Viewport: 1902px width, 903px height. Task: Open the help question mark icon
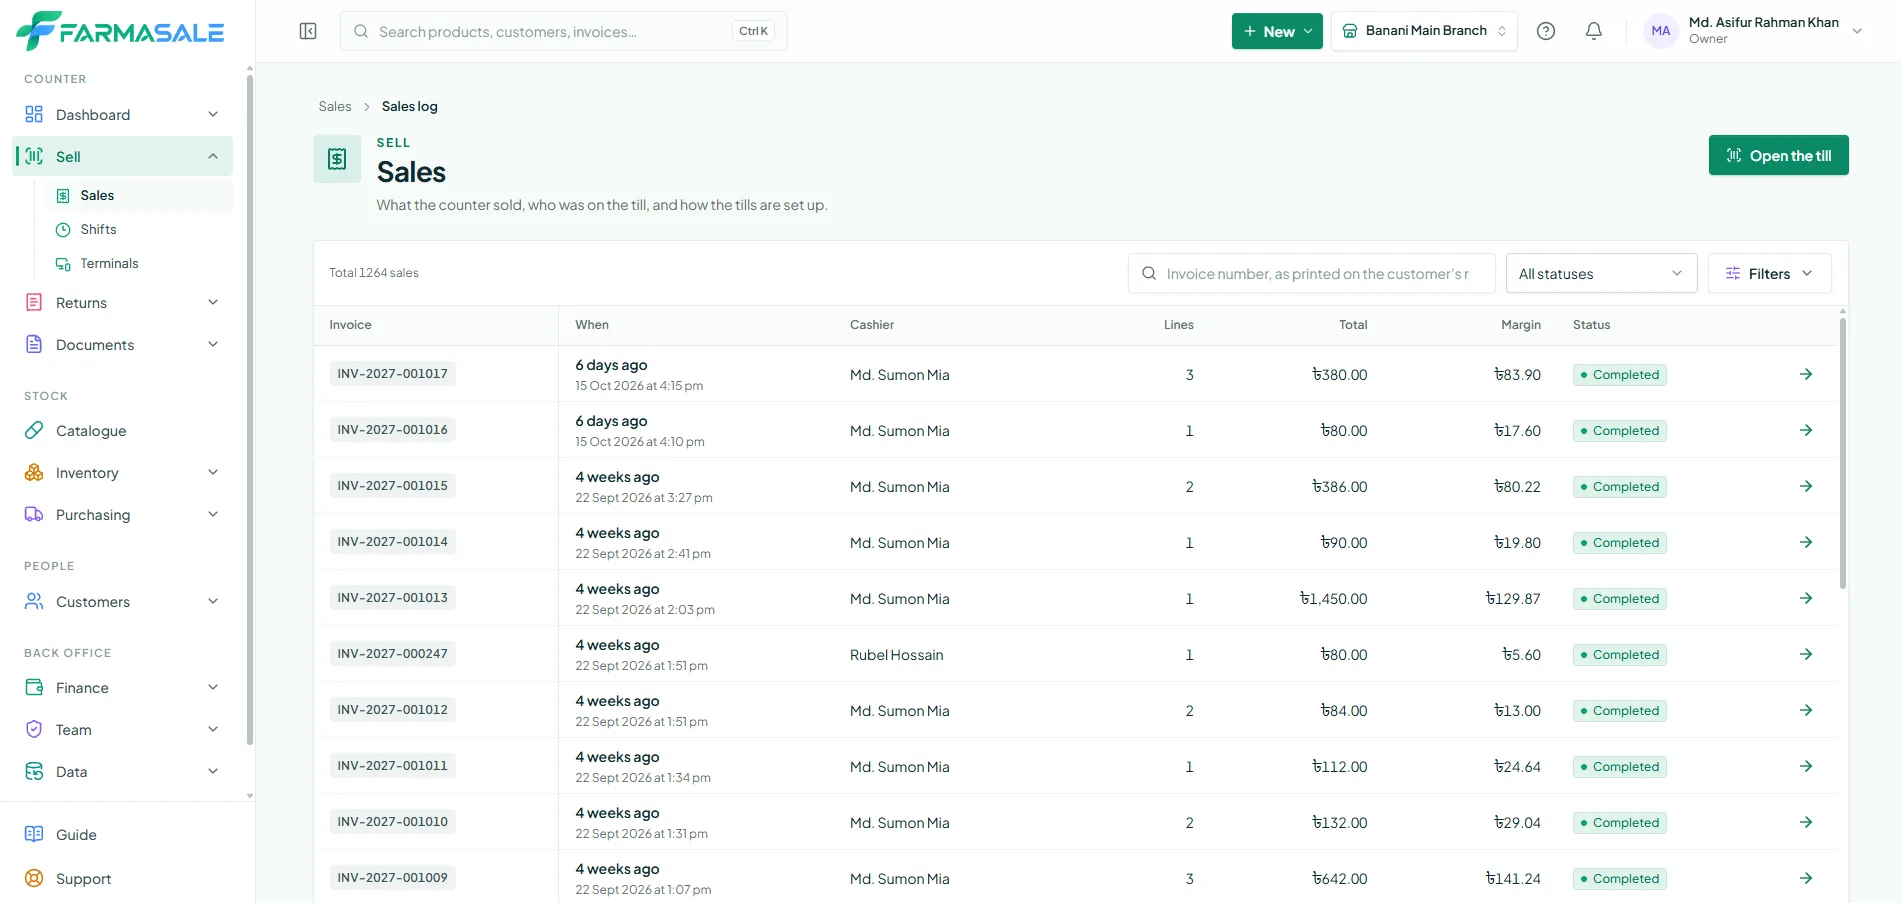coord(1546,31)
